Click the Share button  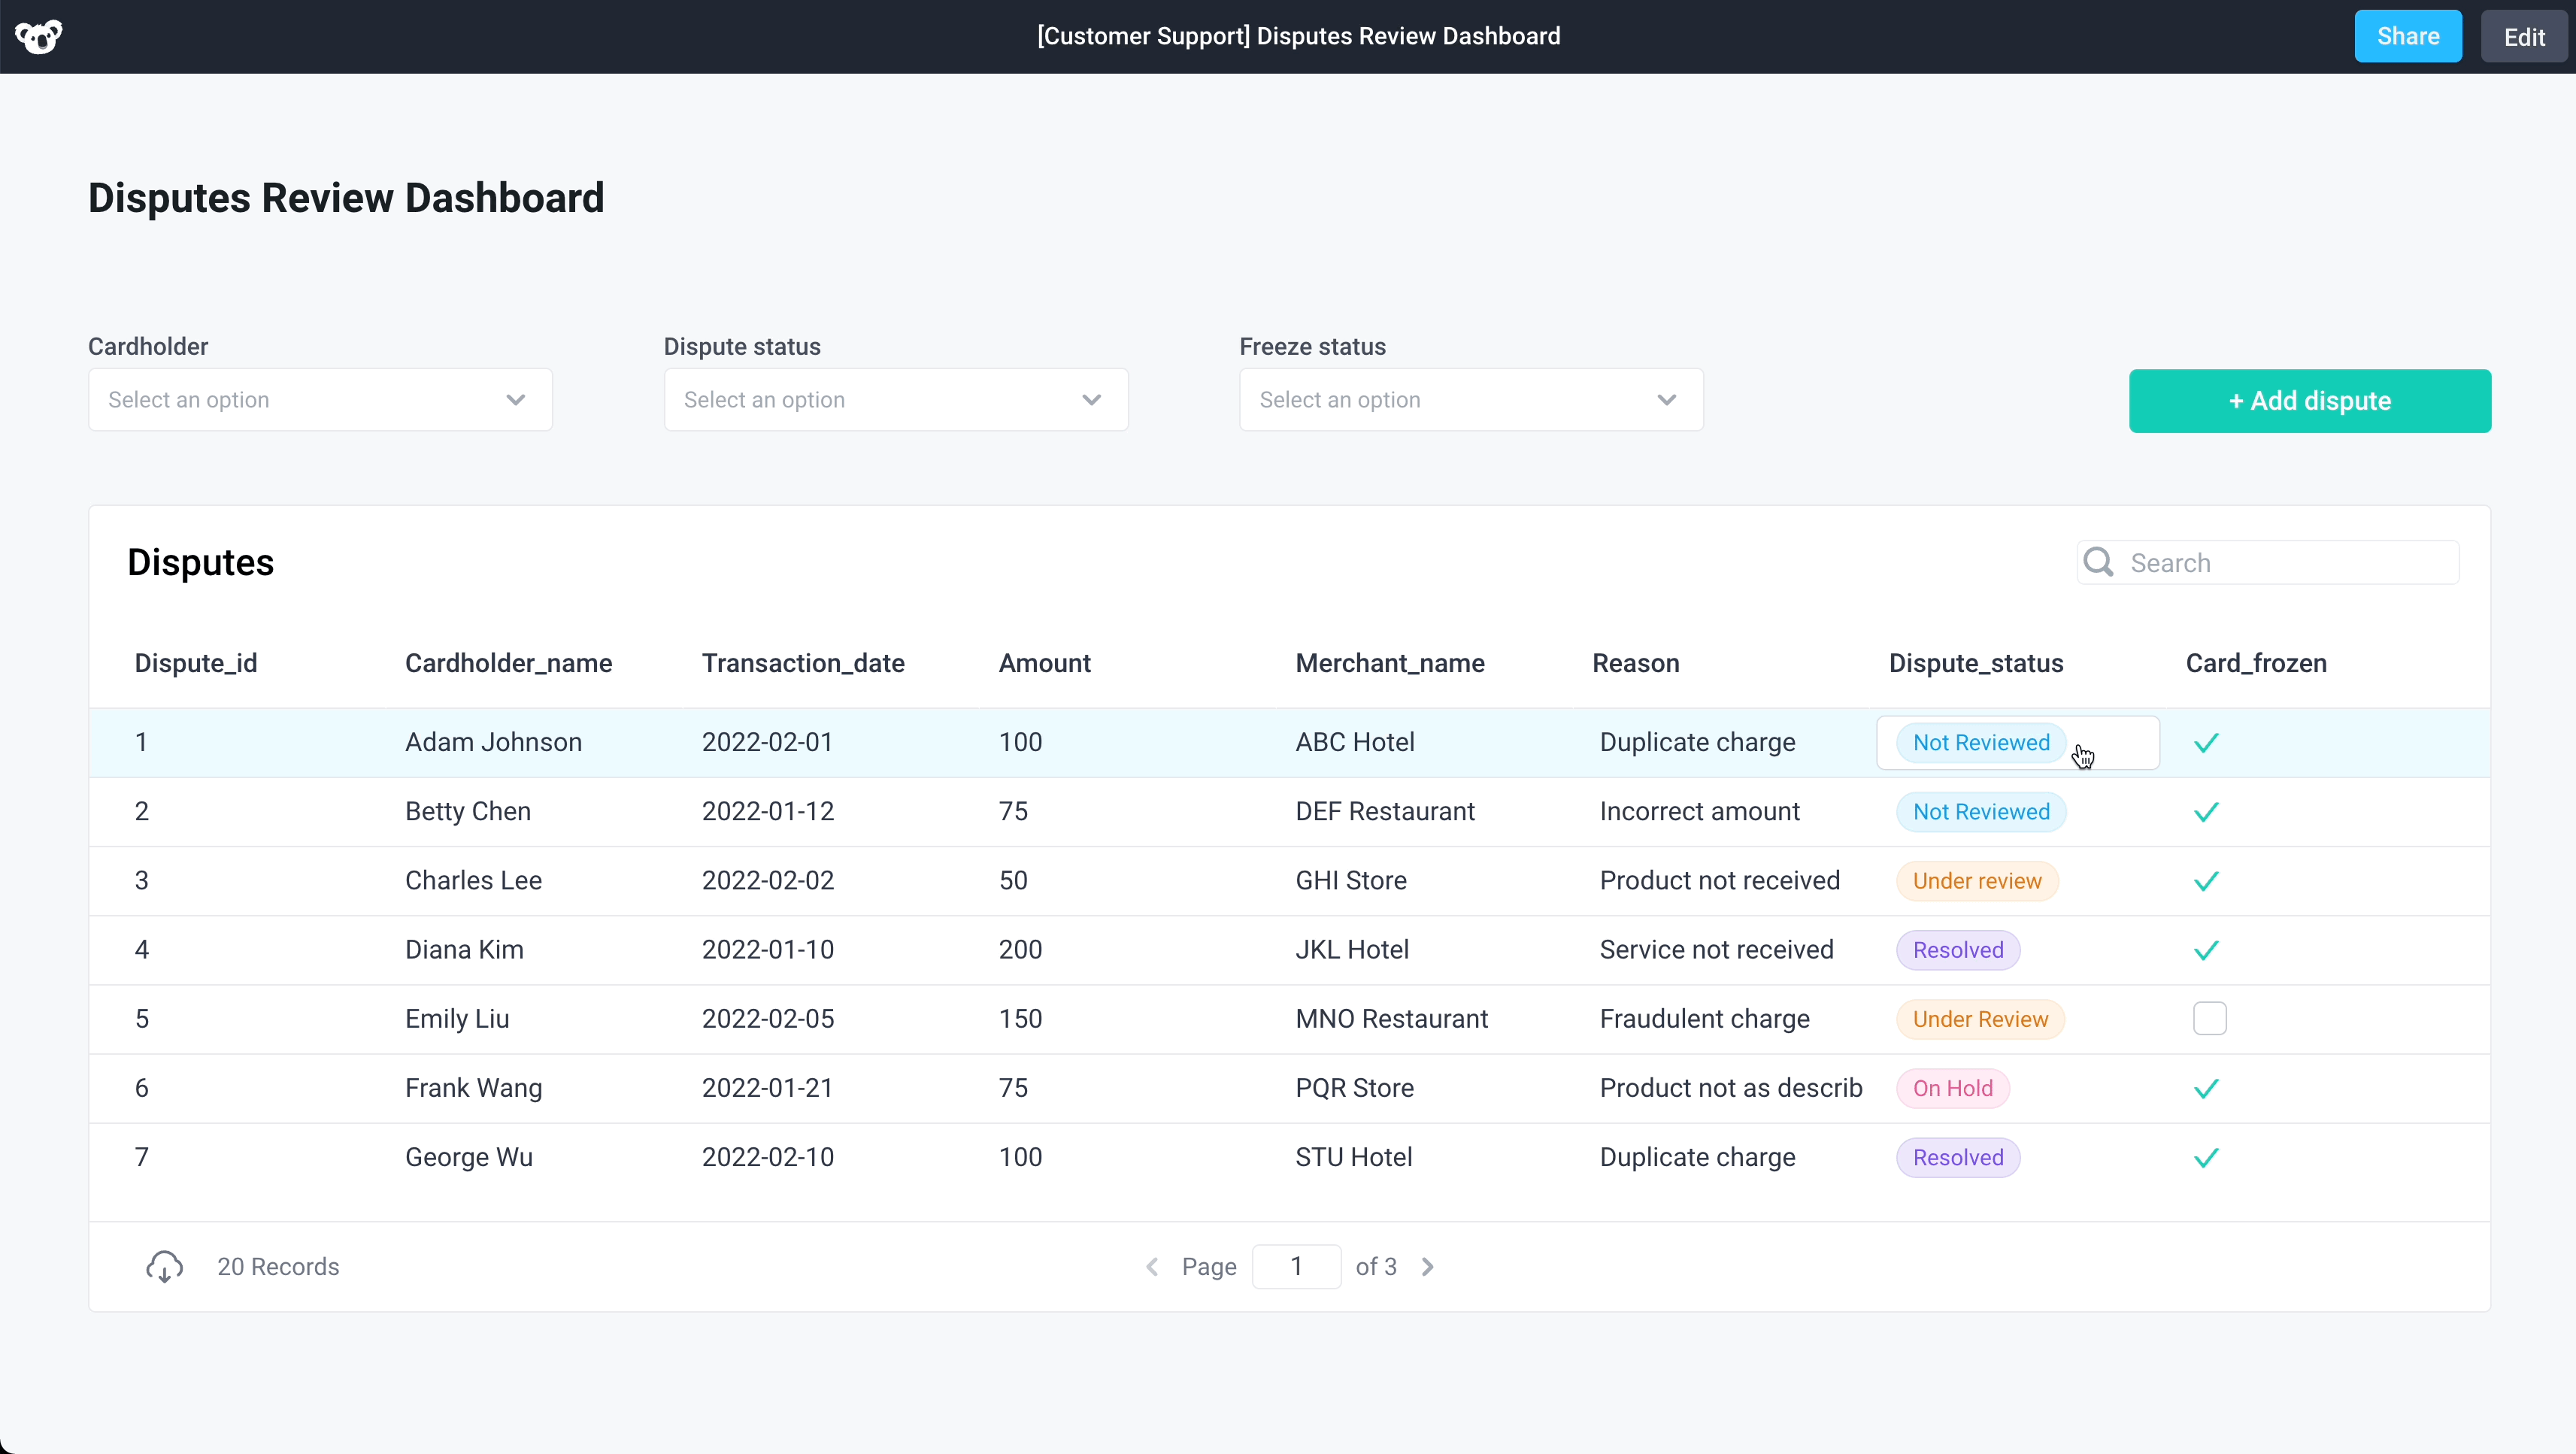click(x=2407, y=37)
